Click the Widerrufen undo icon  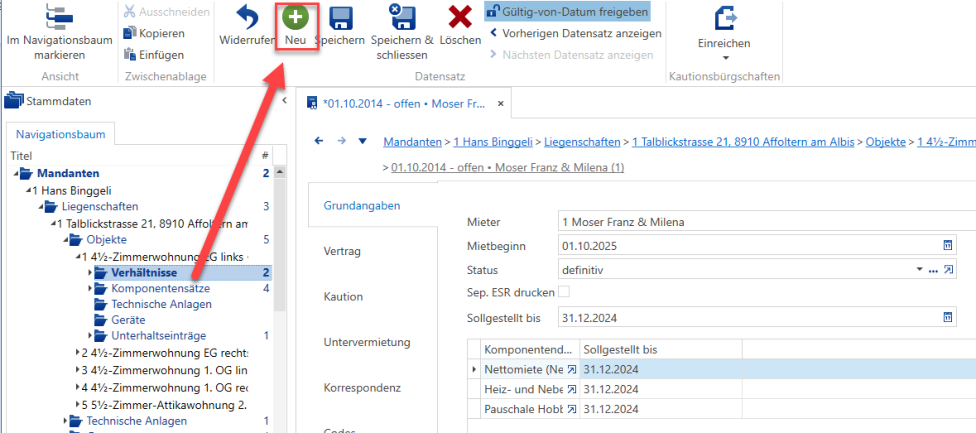247,18
